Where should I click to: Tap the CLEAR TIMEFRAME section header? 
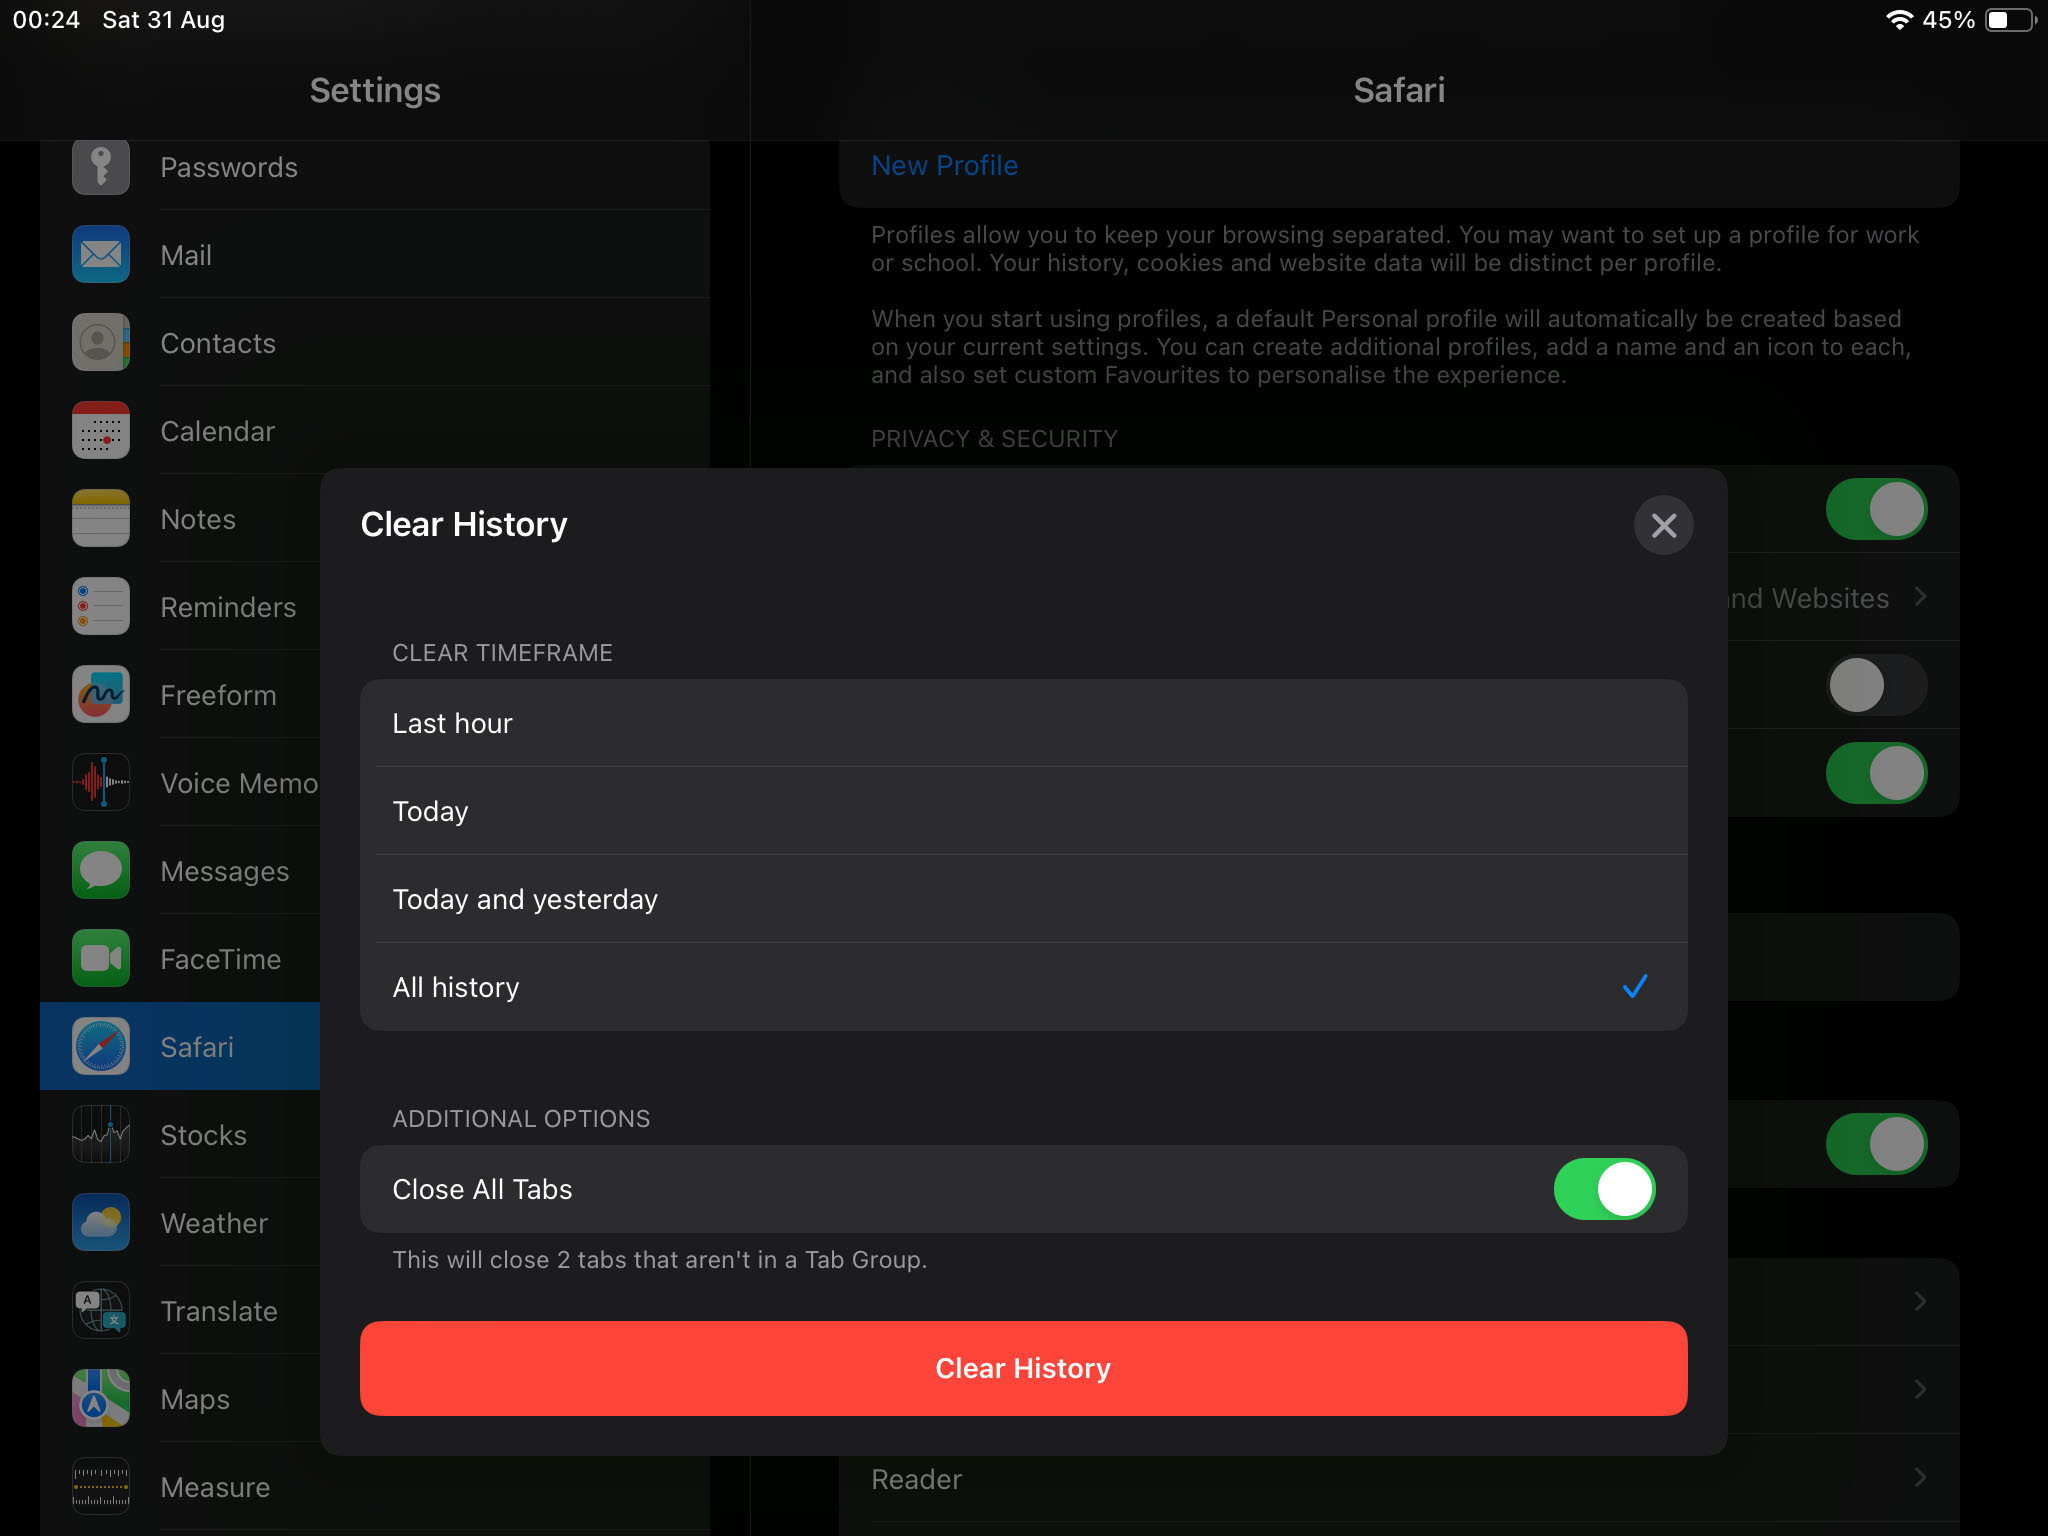502,653
